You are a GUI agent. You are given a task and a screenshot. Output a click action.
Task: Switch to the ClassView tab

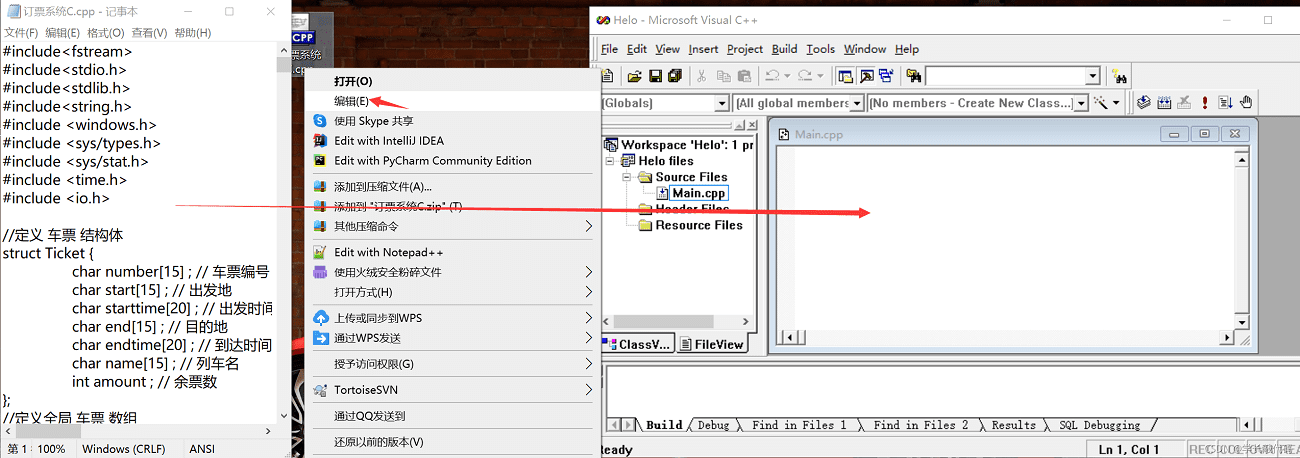[637, 344]
